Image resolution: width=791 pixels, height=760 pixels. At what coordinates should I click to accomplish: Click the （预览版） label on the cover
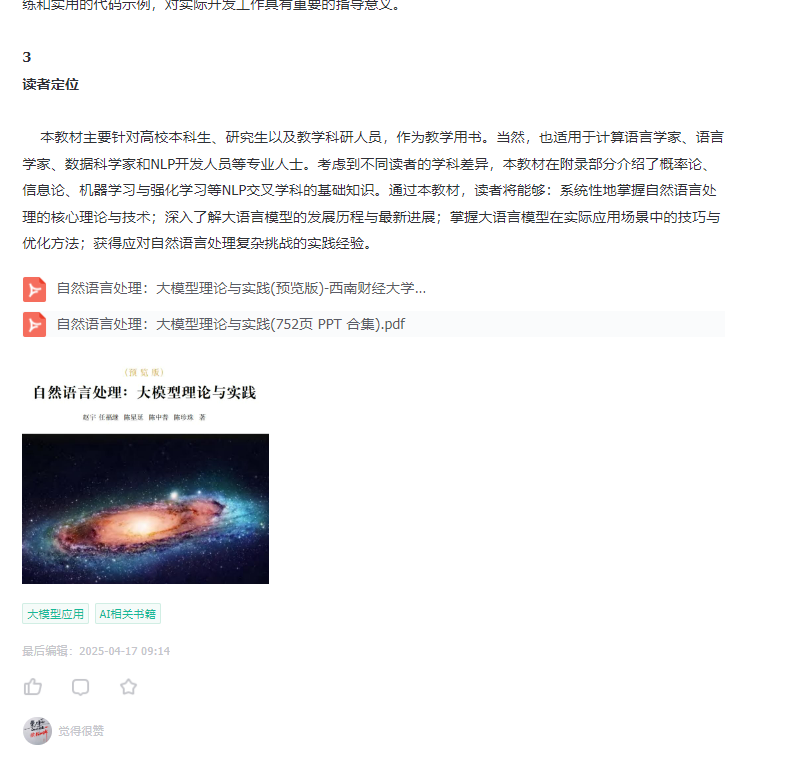pyautogui.click(x=144, y=372)
